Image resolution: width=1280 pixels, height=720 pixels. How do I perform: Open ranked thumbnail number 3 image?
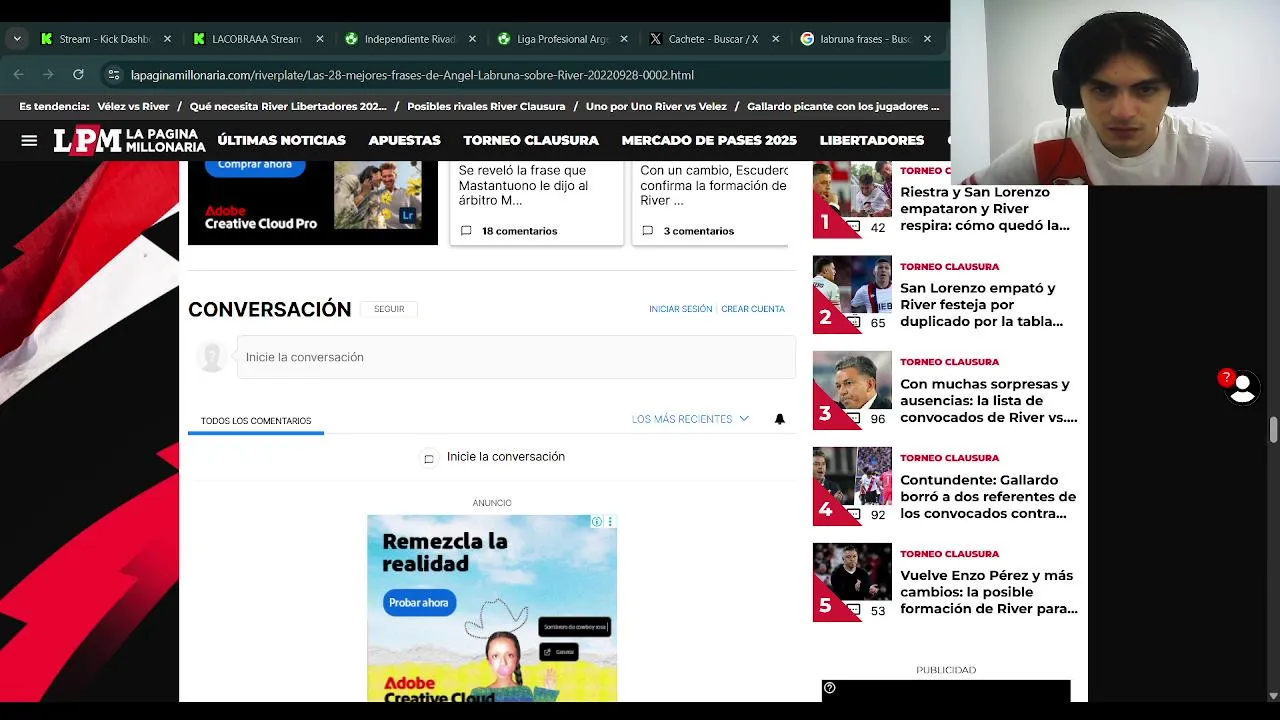(x=852, y=390)
